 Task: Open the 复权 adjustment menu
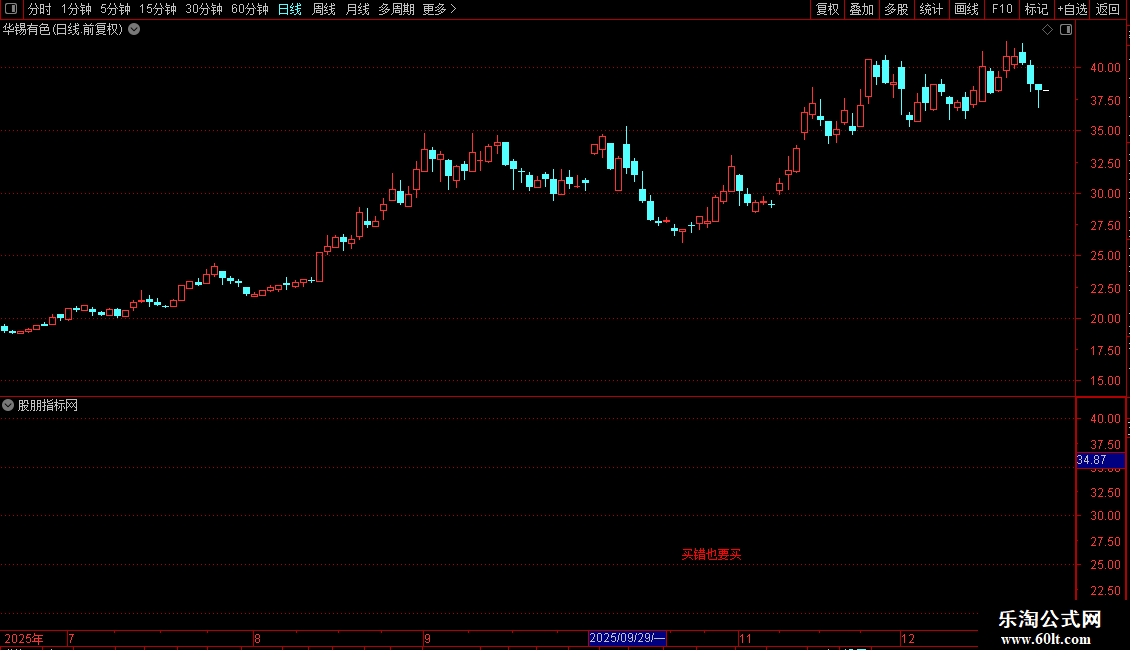tap(827, 9)
